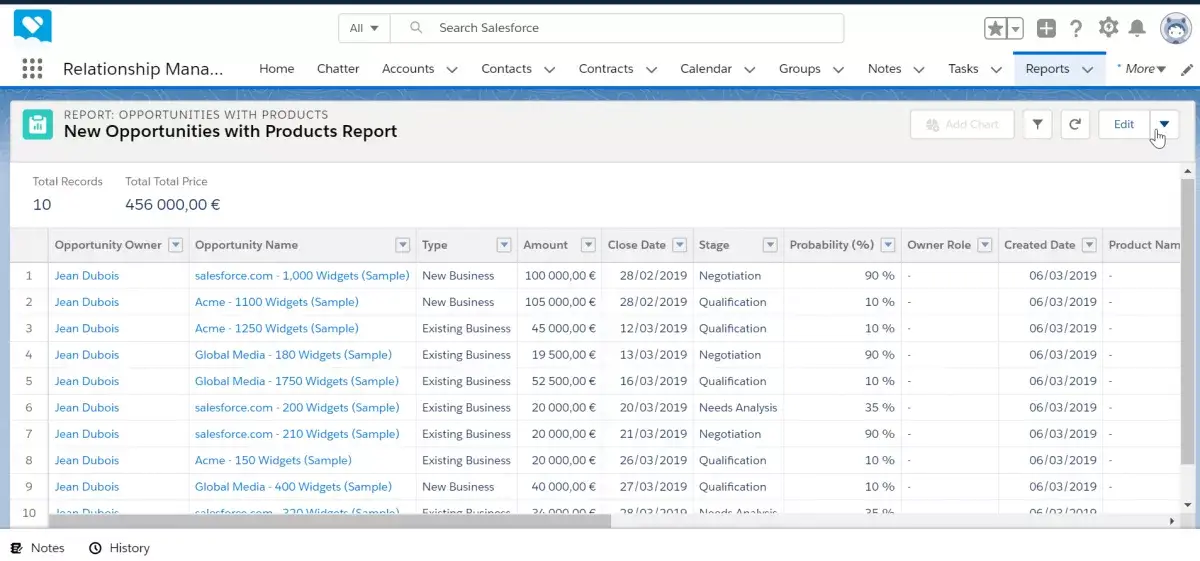Open the Setup gear icon
The width and height of the screenshot is (1200, 561).
(1108, 28)
